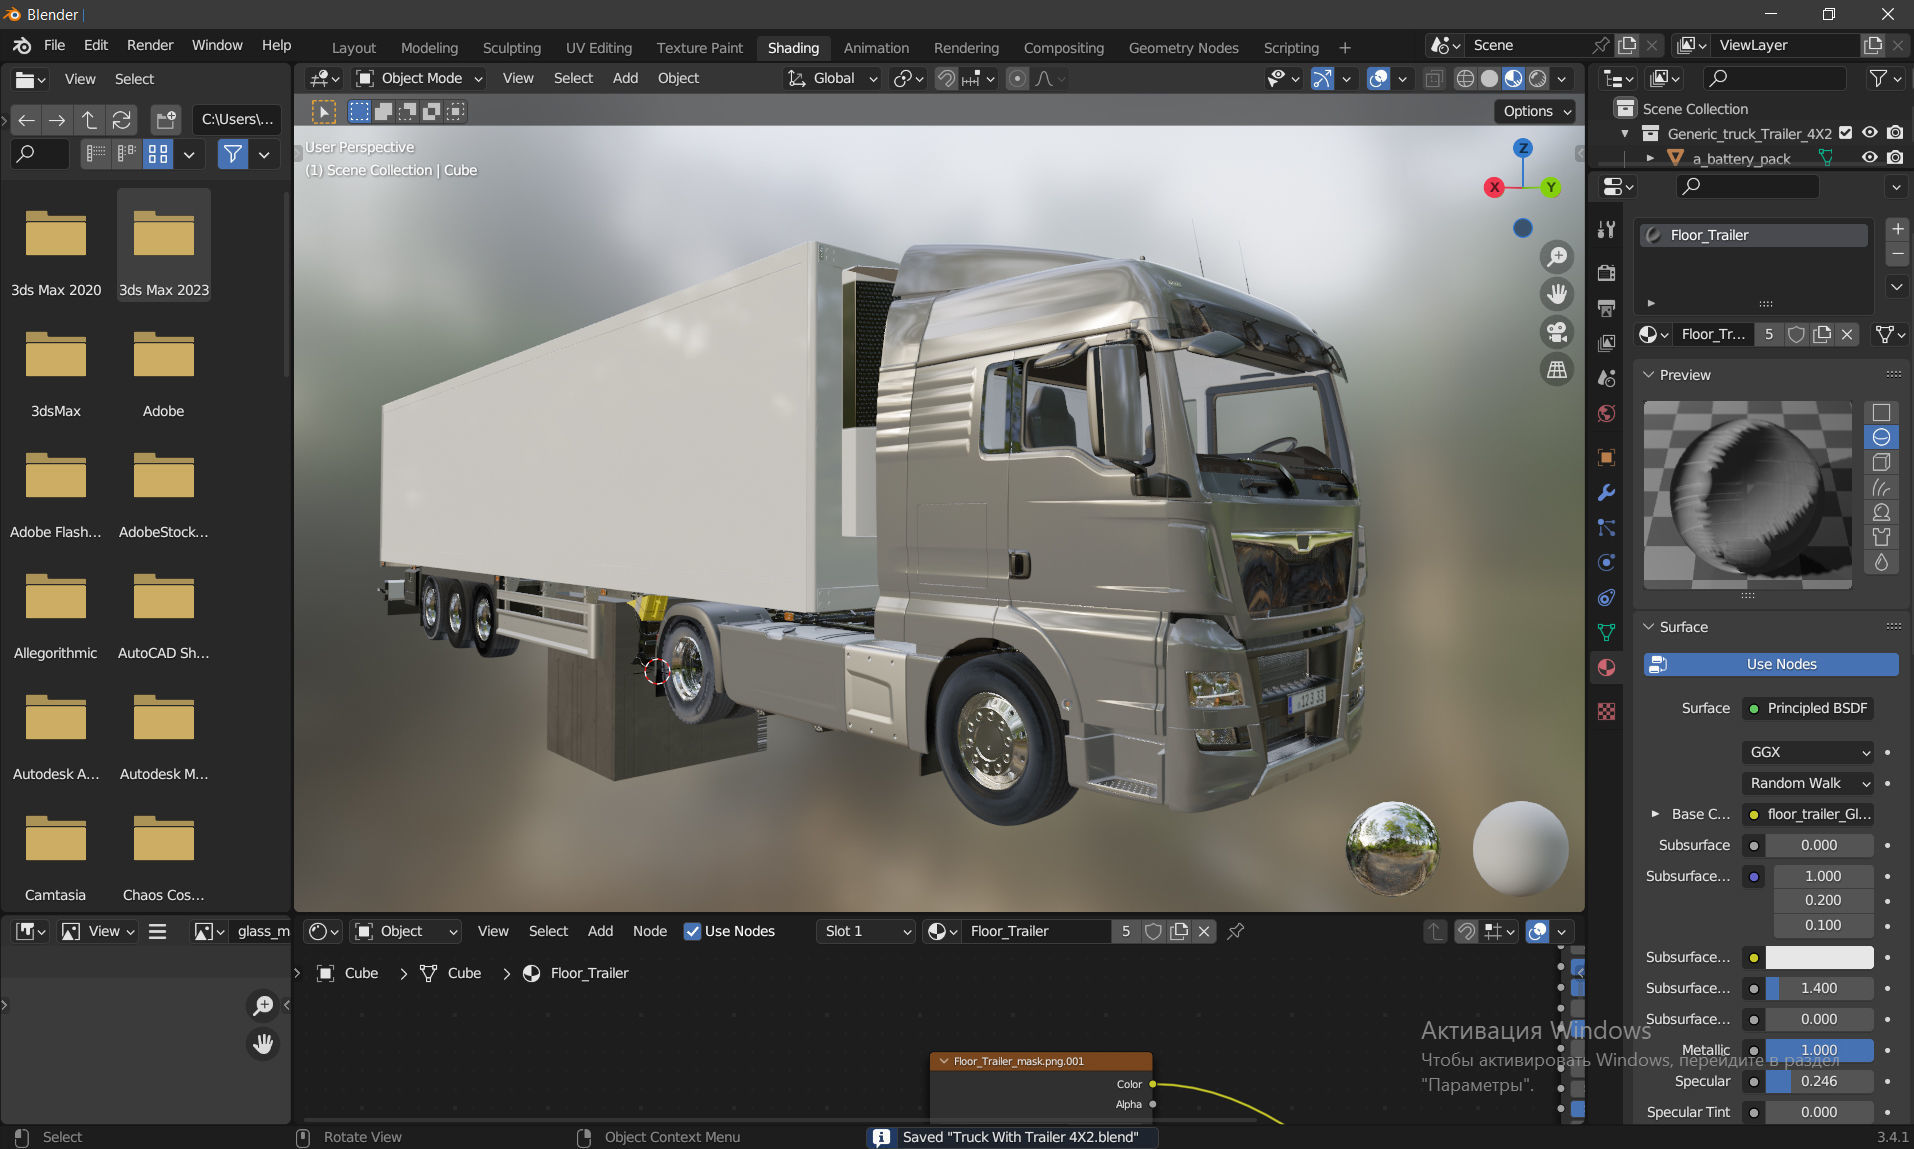Hide a_battery_pack object in viewport
1914x1149 pixels.
1869,158
